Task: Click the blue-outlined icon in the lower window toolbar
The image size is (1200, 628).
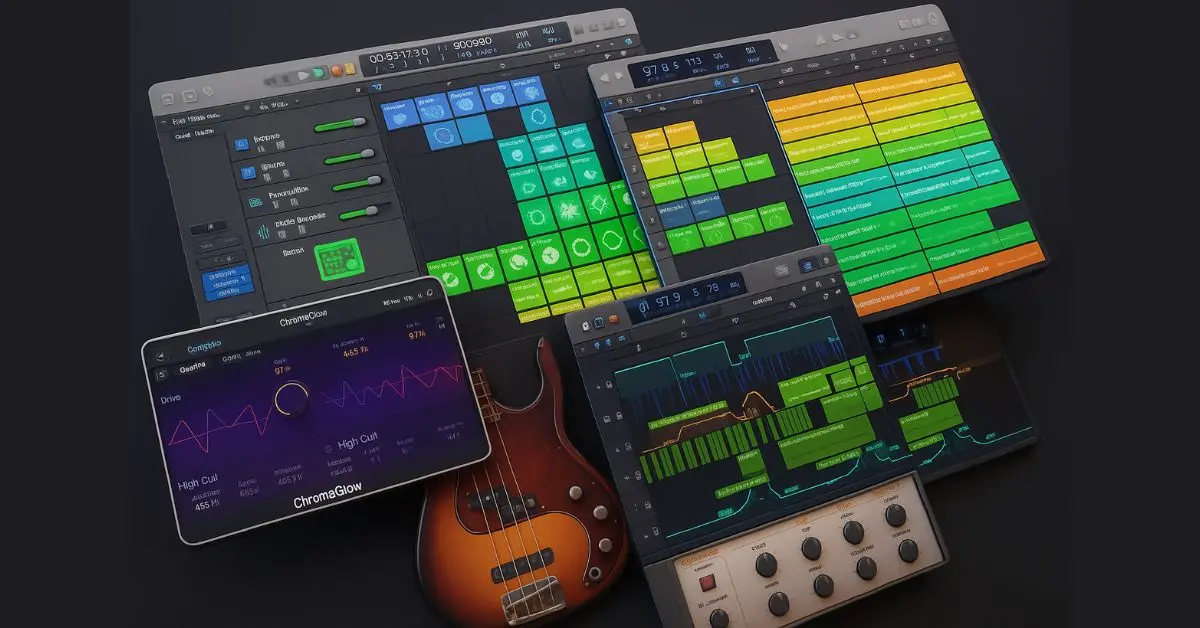Action: coord(805,266)
